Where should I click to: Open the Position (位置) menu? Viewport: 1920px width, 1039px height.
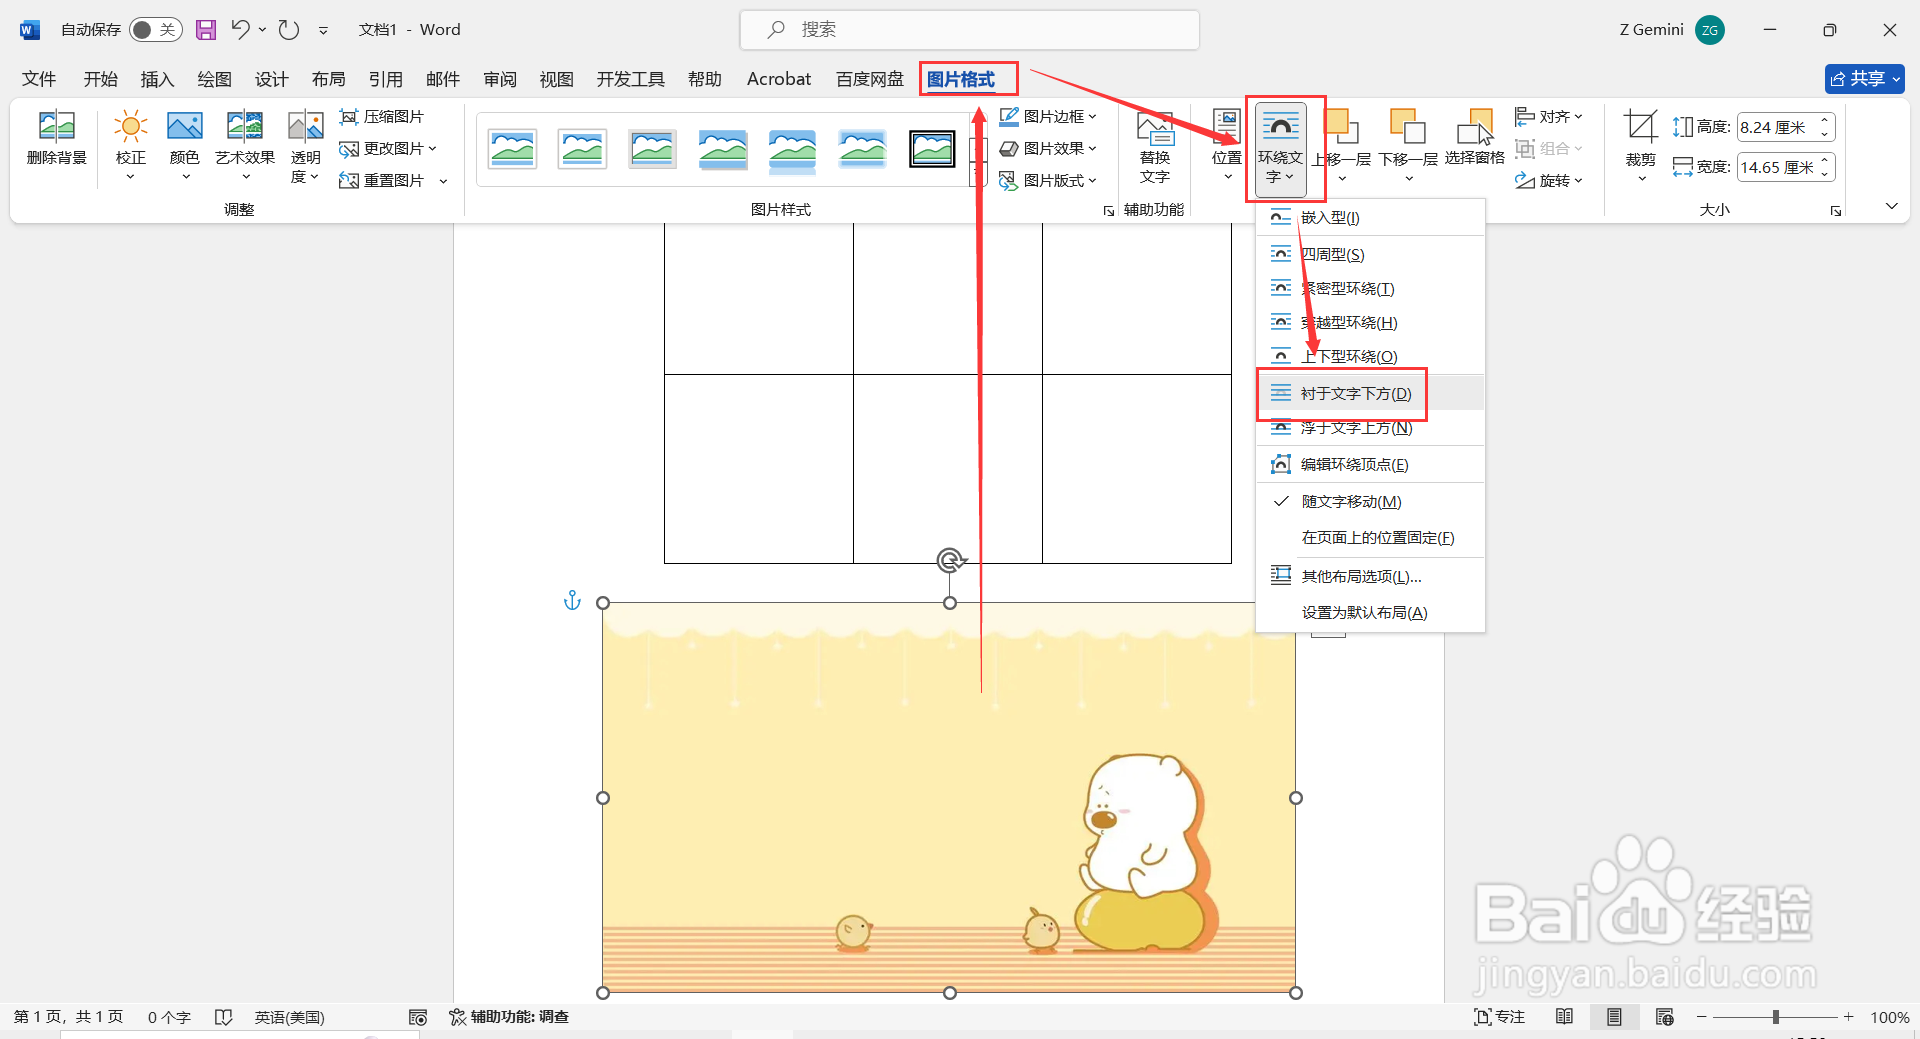(1227, 145)
